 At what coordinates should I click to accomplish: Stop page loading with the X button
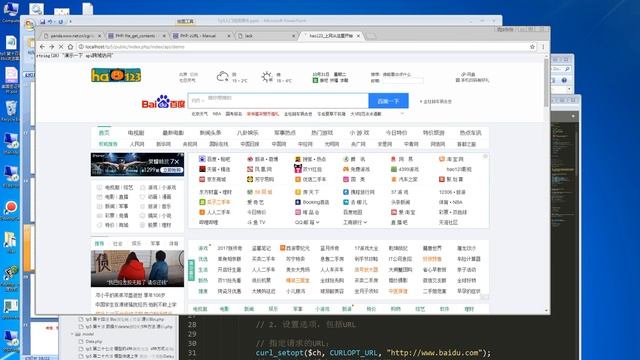coord(61,47)
